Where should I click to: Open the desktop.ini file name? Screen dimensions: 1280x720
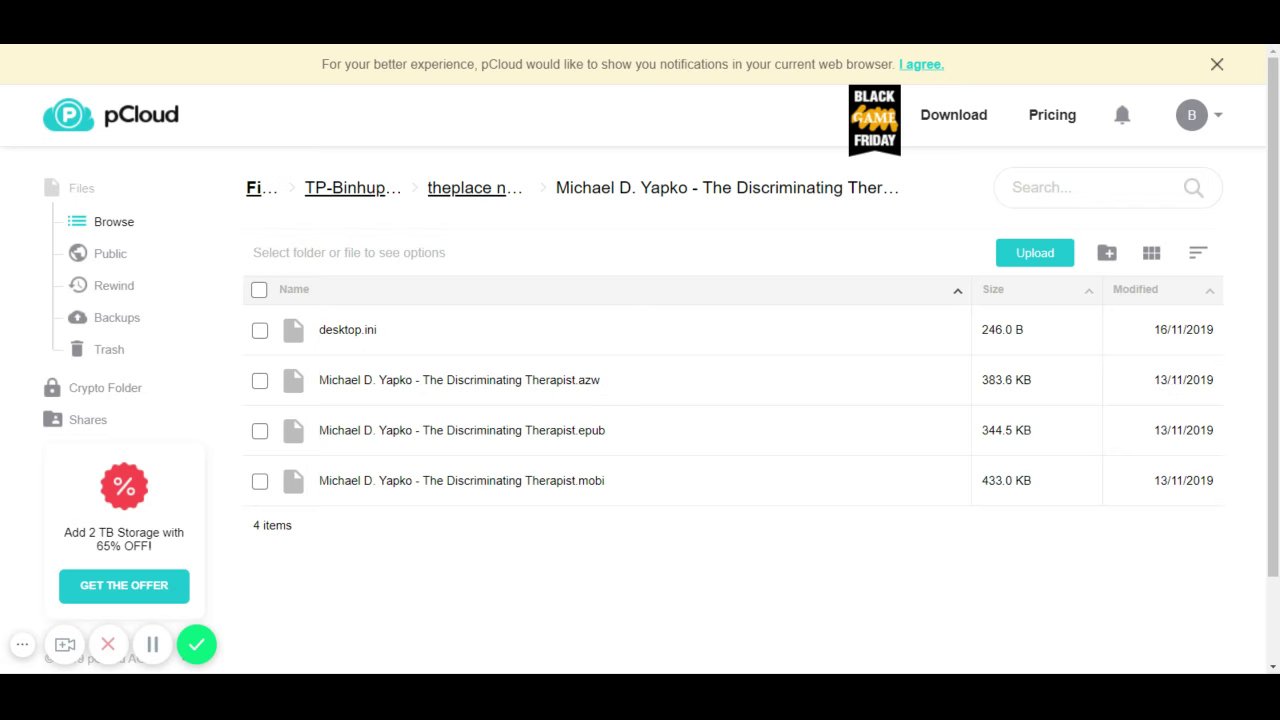348,330
